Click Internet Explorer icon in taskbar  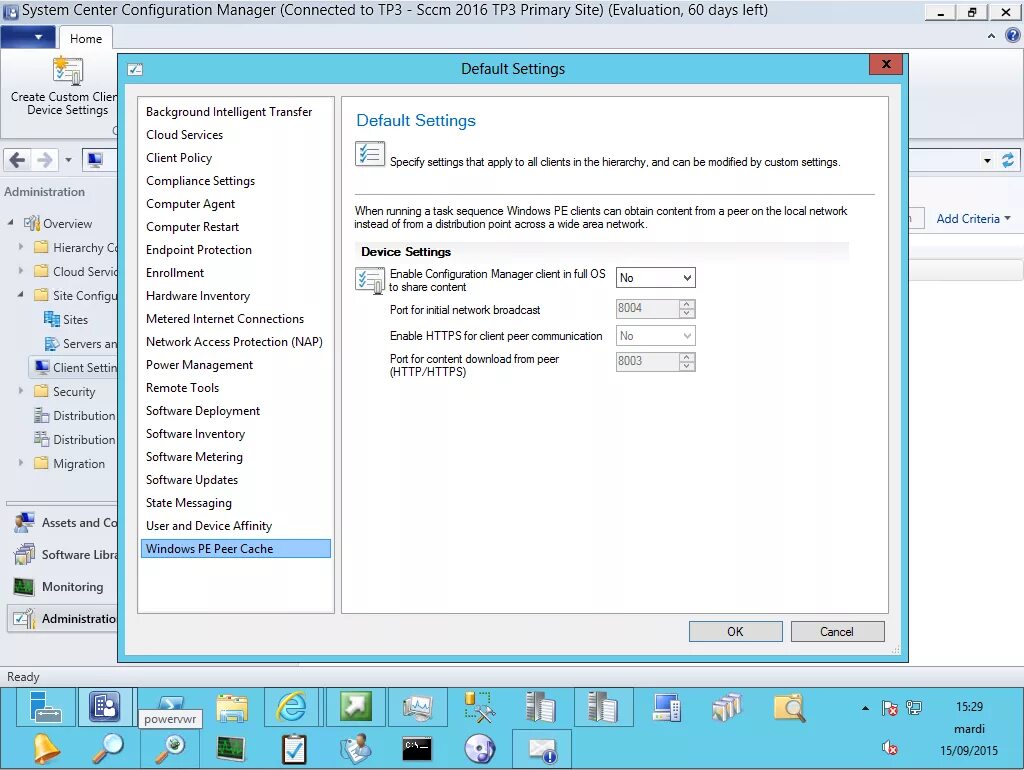(x=291, y=707)
